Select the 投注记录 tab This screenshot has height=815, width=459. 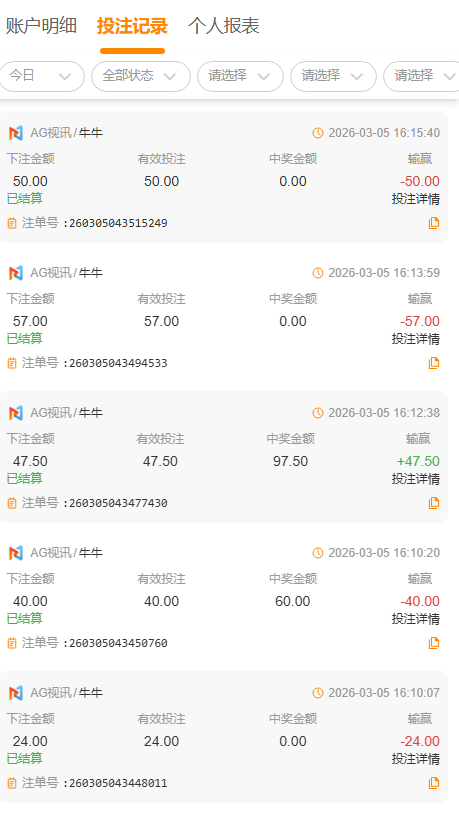[132, 25]
